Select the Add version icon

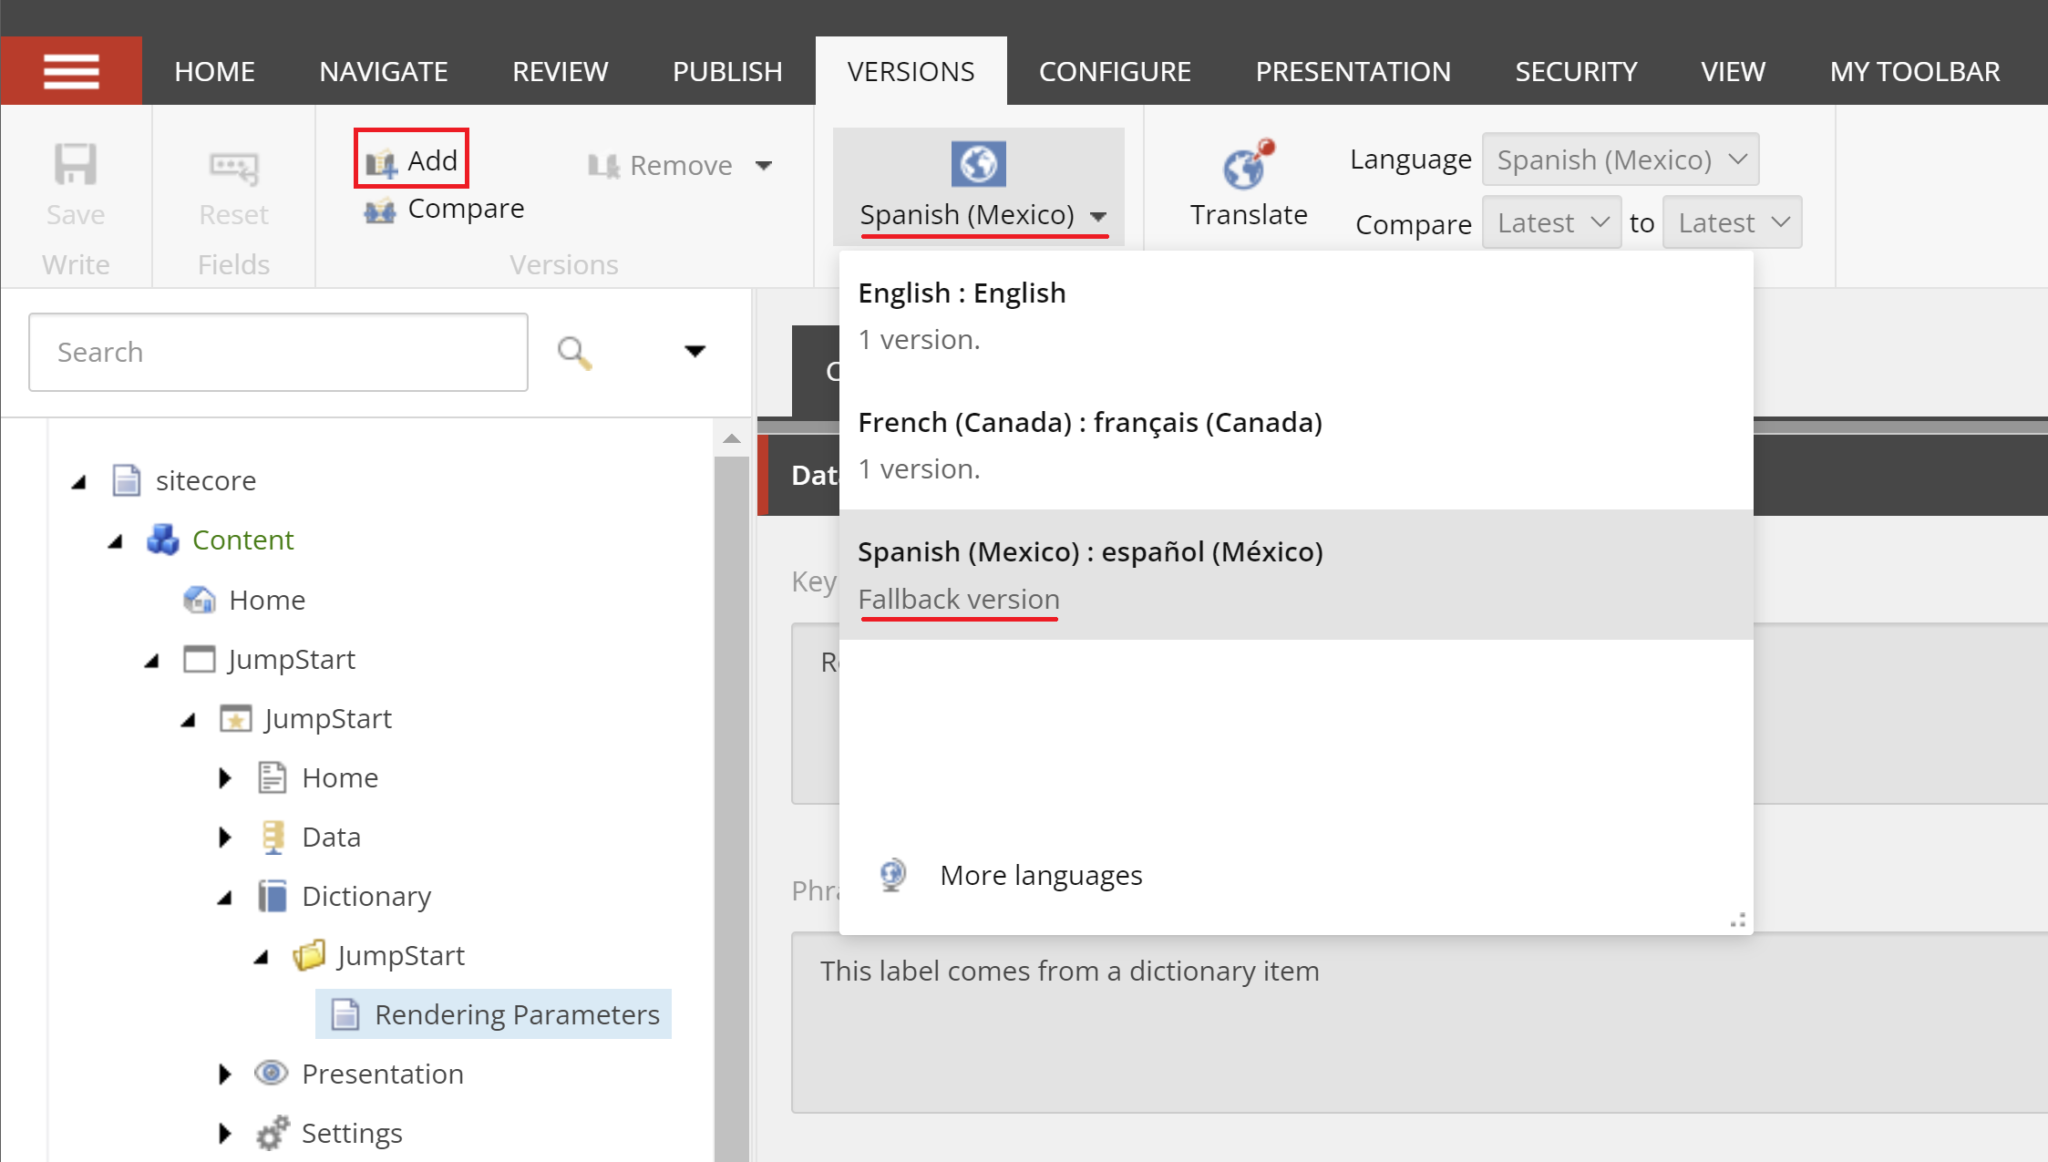click(x=380, y=161)
